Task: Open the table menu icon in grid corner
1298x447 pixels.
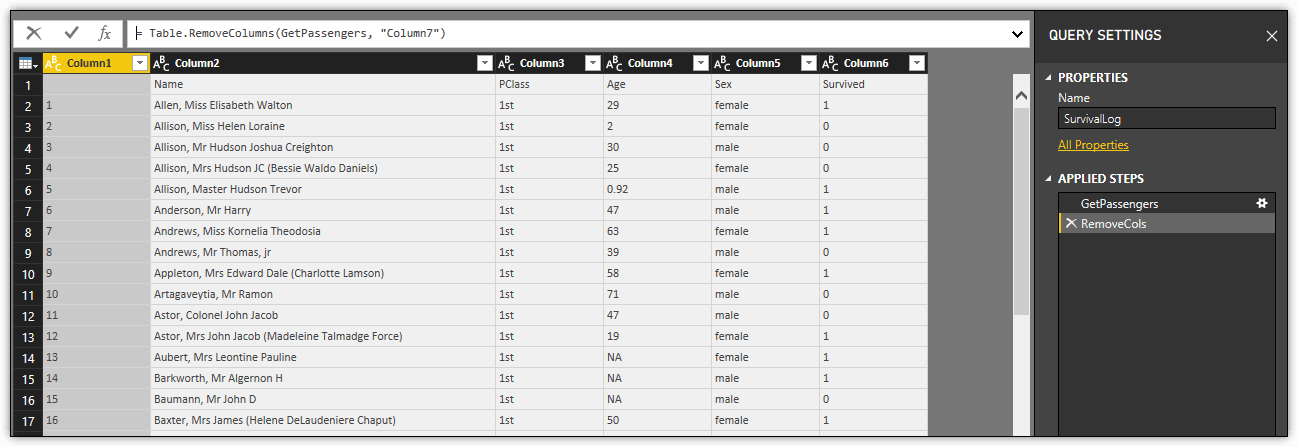Action: [28, 63]
